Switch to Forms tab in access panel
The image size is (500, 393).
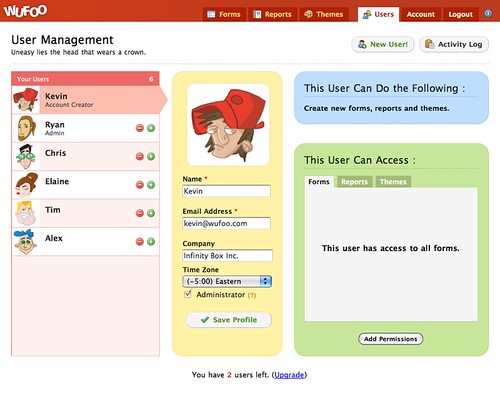319,182
